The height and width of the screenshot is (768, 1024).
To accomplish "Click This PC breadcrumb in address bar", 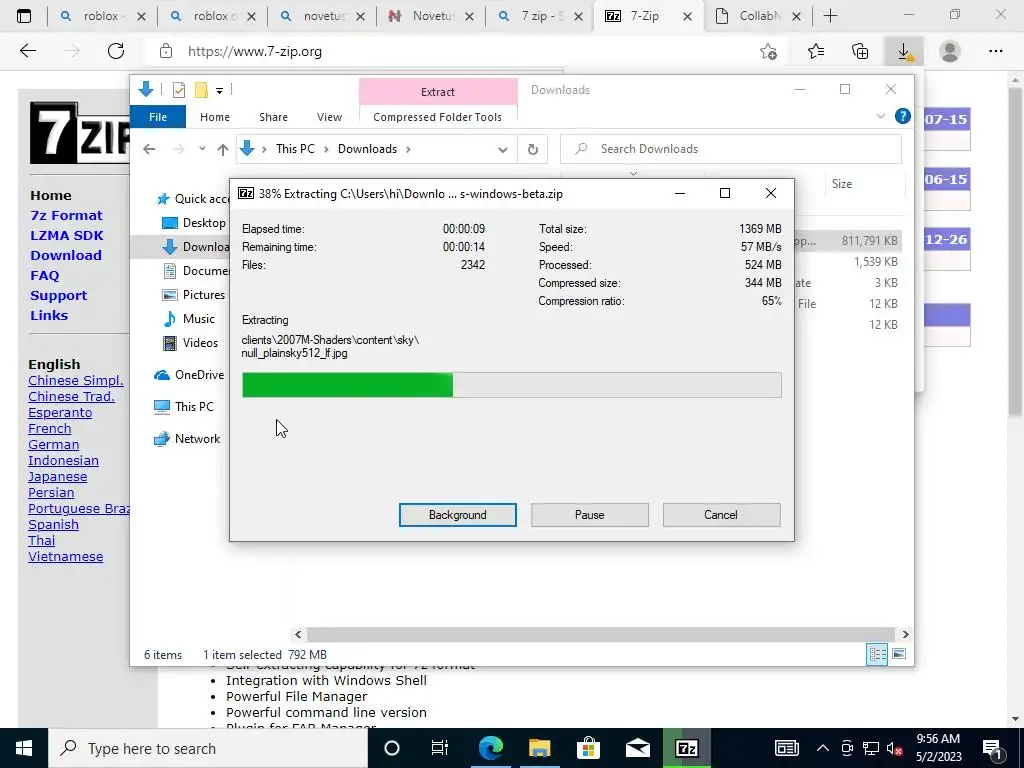I will pyautogui.click(x=295, y=149).
